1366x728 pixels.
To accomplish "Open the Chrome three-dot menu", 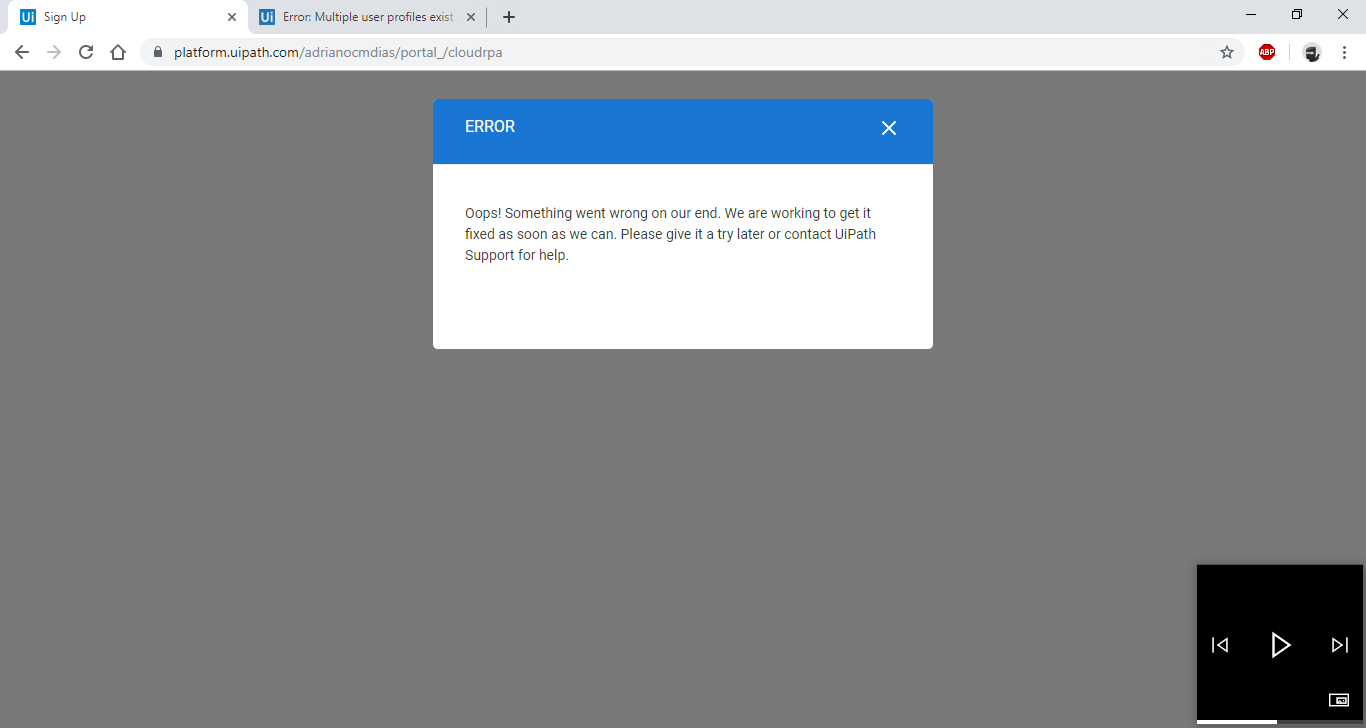I will point(1345,52).
